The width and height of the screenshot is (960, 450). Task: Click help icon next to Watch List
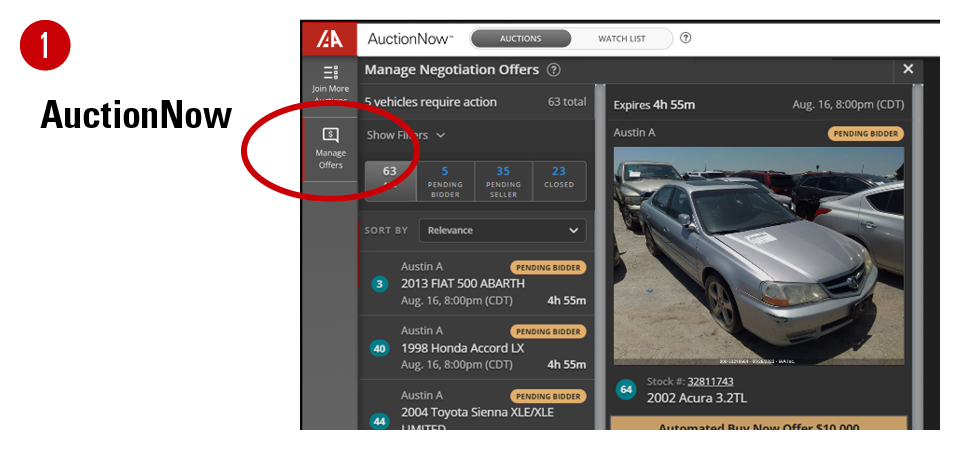click(x=686, y=38)
